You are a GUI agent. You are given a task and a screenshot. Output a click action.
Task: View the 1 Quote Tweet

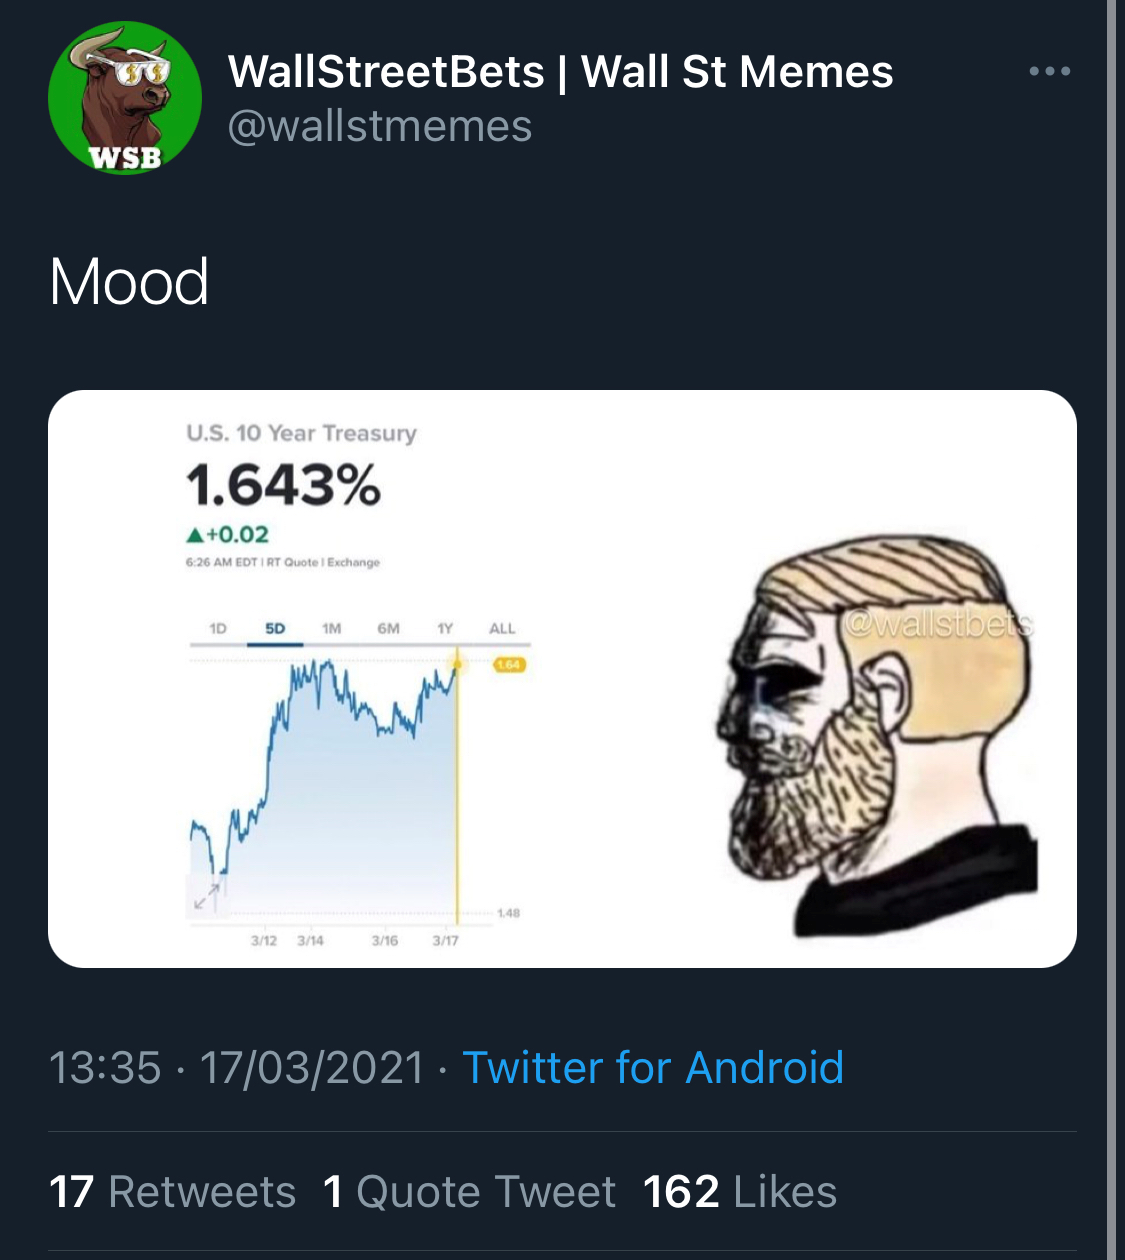pos(470,1191)
